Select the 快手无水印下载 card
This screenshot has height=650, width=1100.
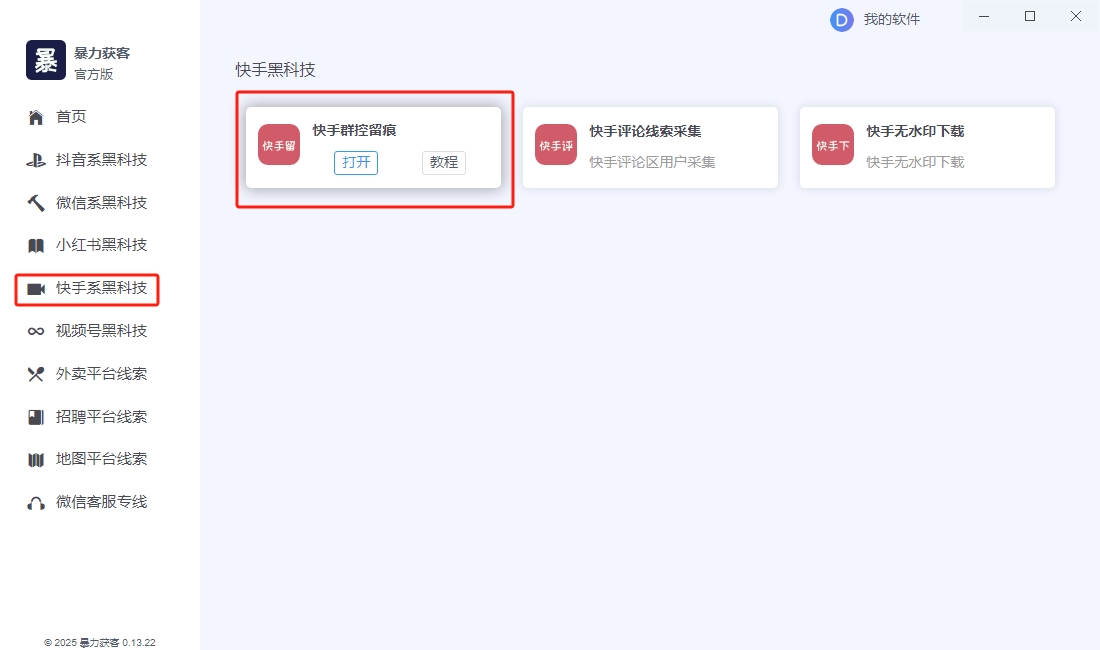(927, 147)
